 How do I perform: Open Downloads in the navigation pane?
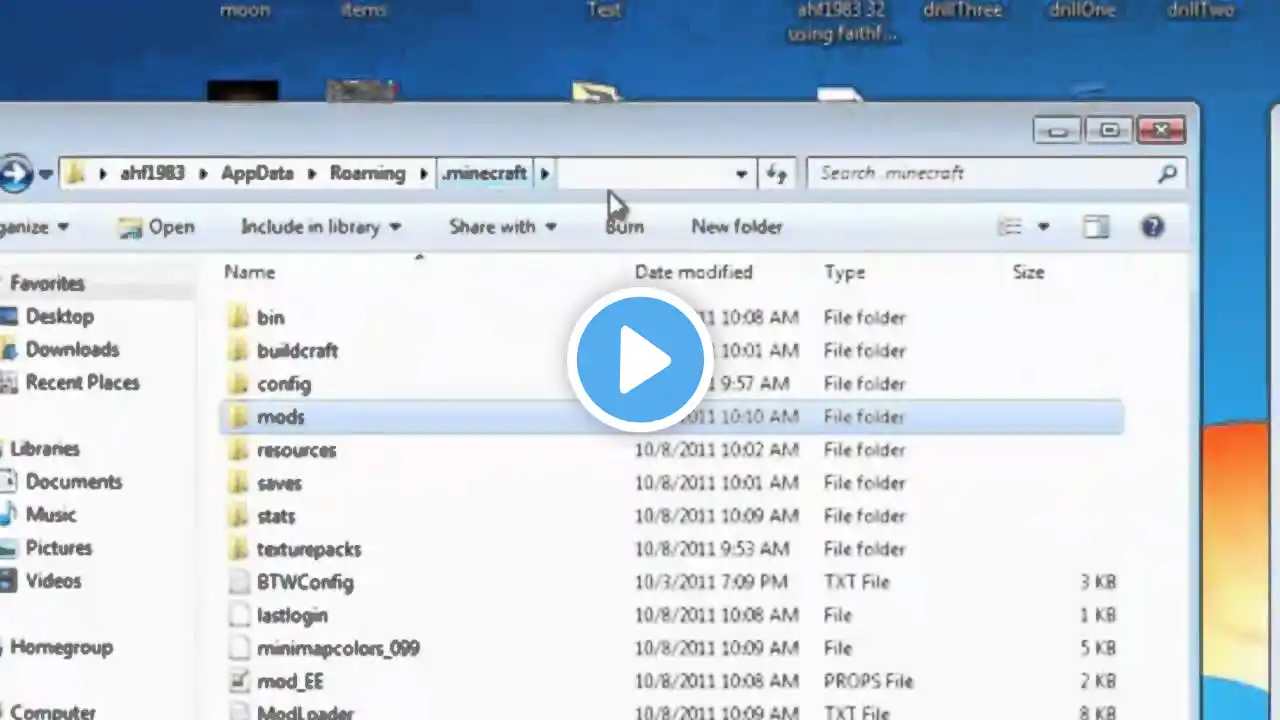click(x=72, y=350)
